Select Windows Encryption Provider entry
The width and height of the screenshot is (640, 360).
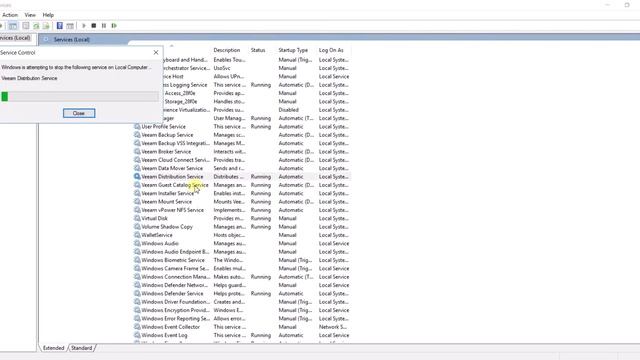point(175,310)
